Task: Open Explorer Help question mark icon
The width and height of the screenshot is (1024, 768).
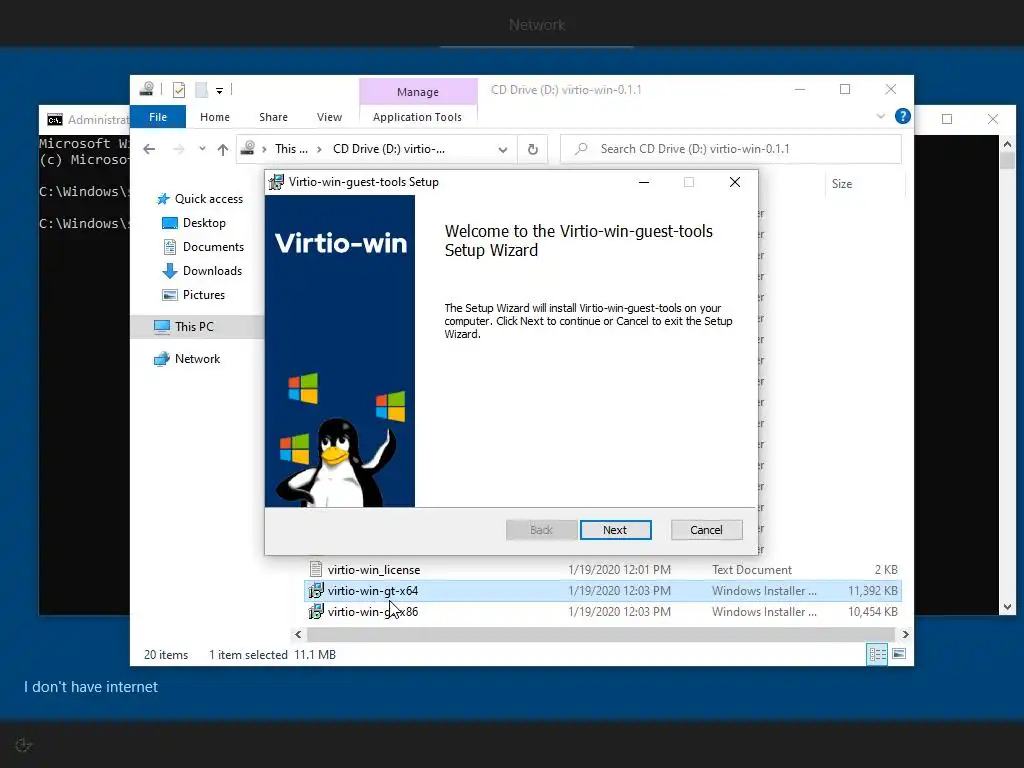Action: click(903, 116)
